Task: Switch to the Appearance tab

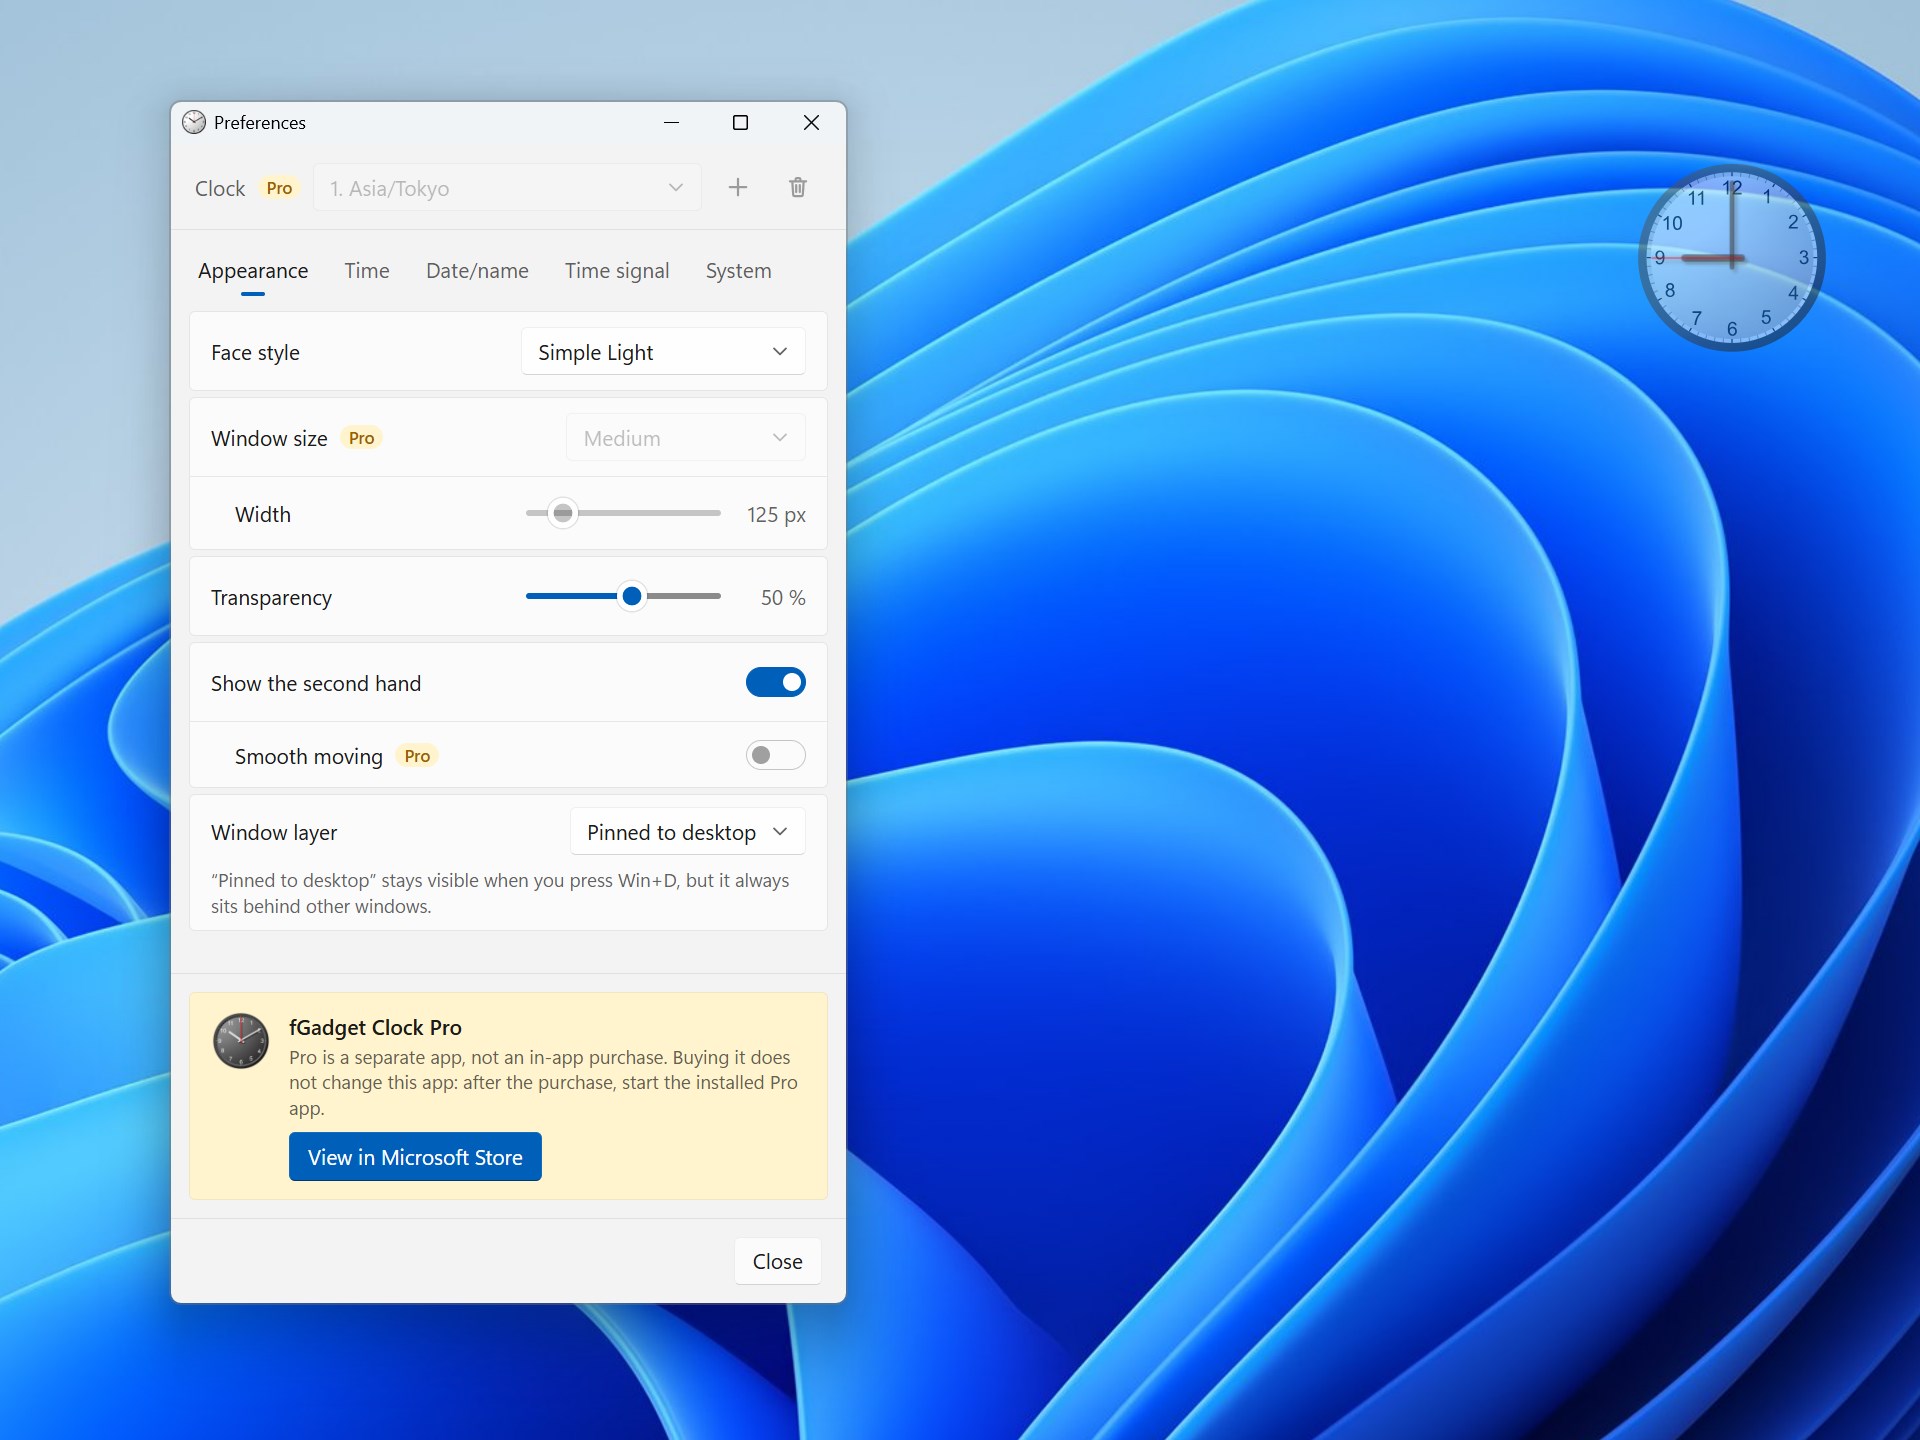Action: coord(253,271)
